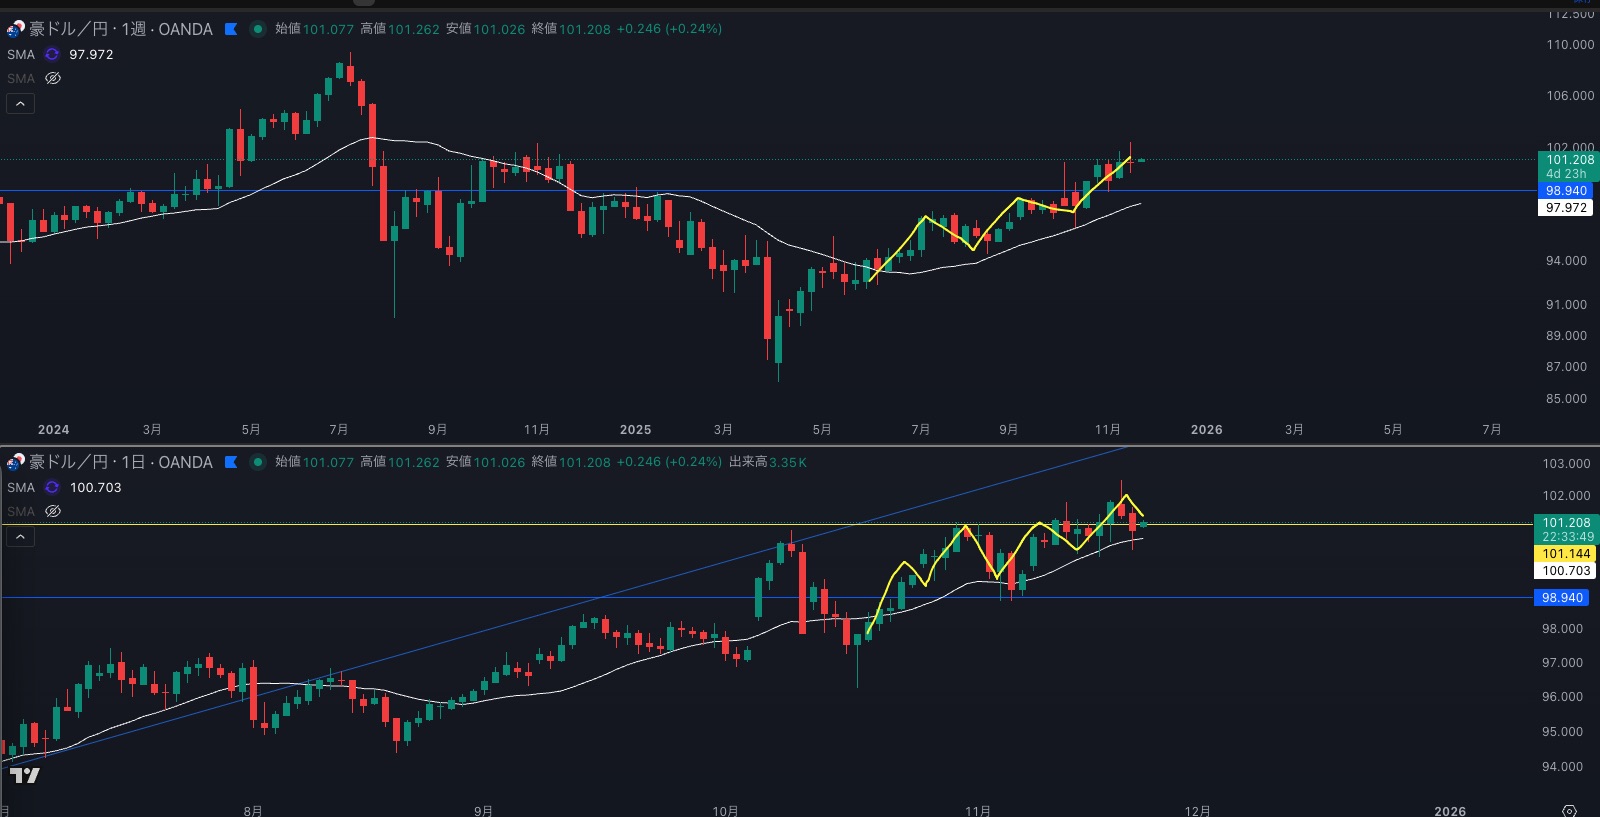Click the blue 98.940 price label in daily chart
This screenshot has width=1600, height=817.
[x=1561, y=597]
